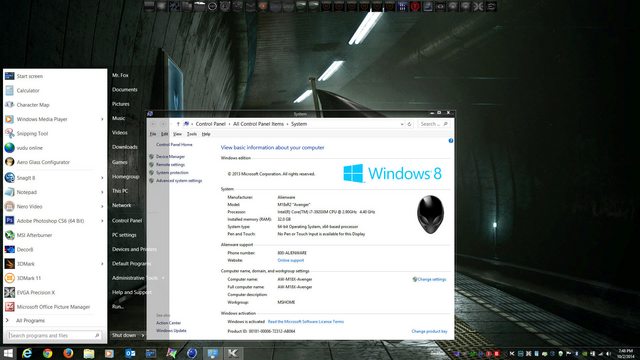
Task: Open the File menu in System window
Action: point(153,134)
